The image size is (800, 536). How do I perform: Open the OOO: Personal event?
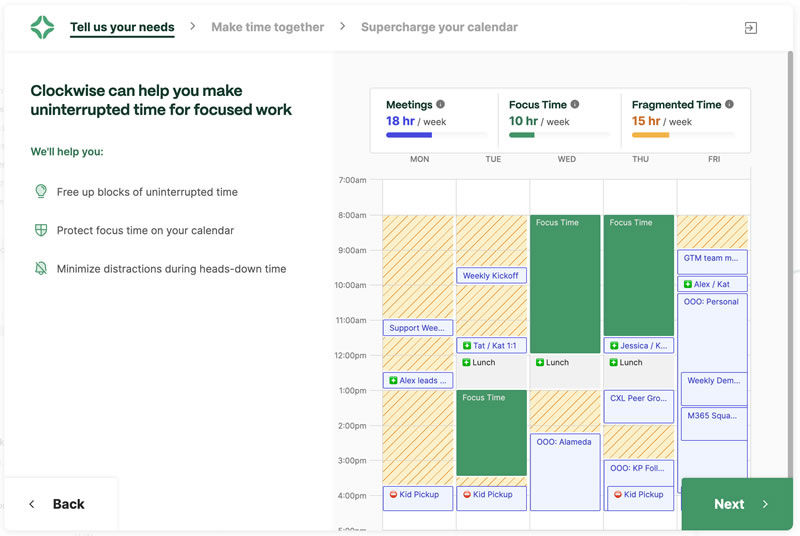712,331
